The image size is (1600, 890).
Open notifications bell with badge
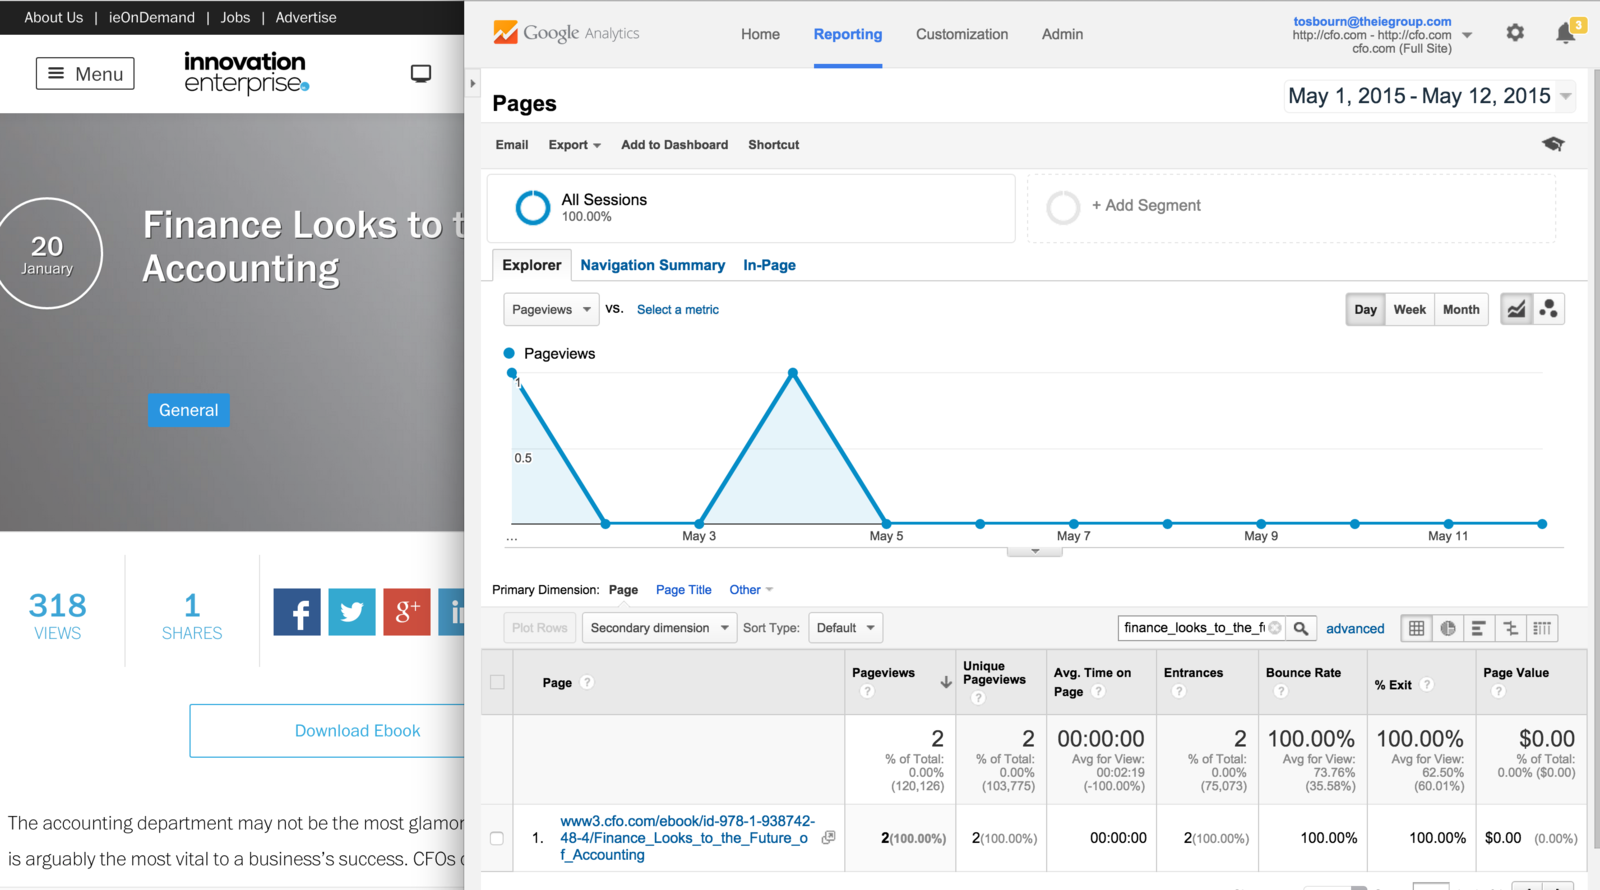click(1568, 31)
